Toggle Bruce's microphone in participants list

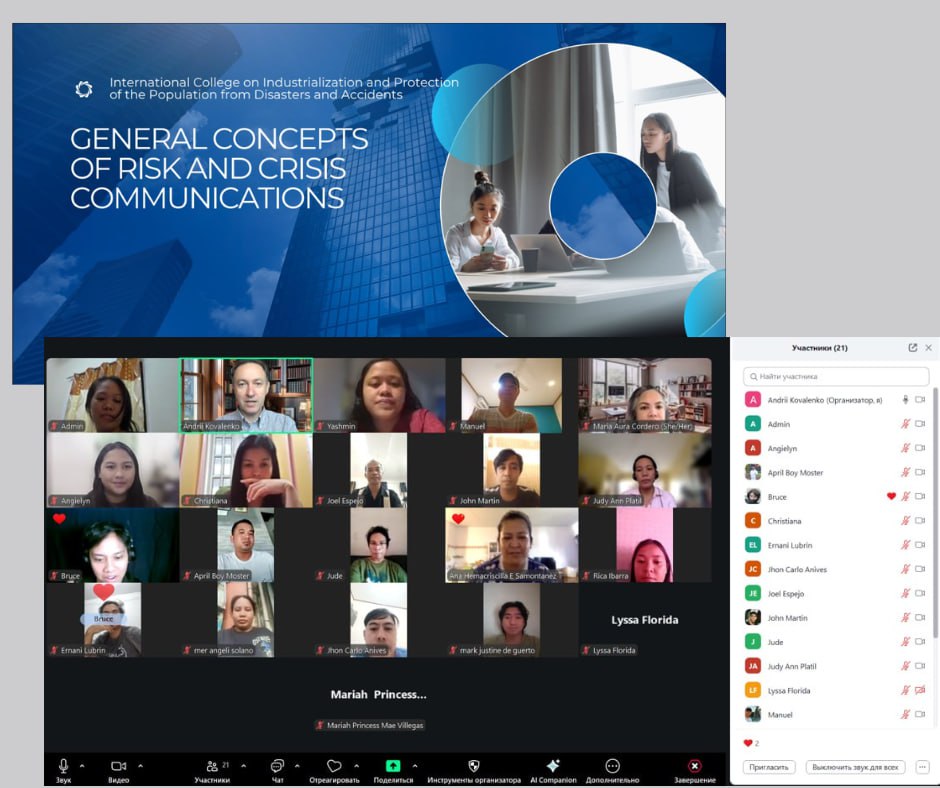(906, 497)
